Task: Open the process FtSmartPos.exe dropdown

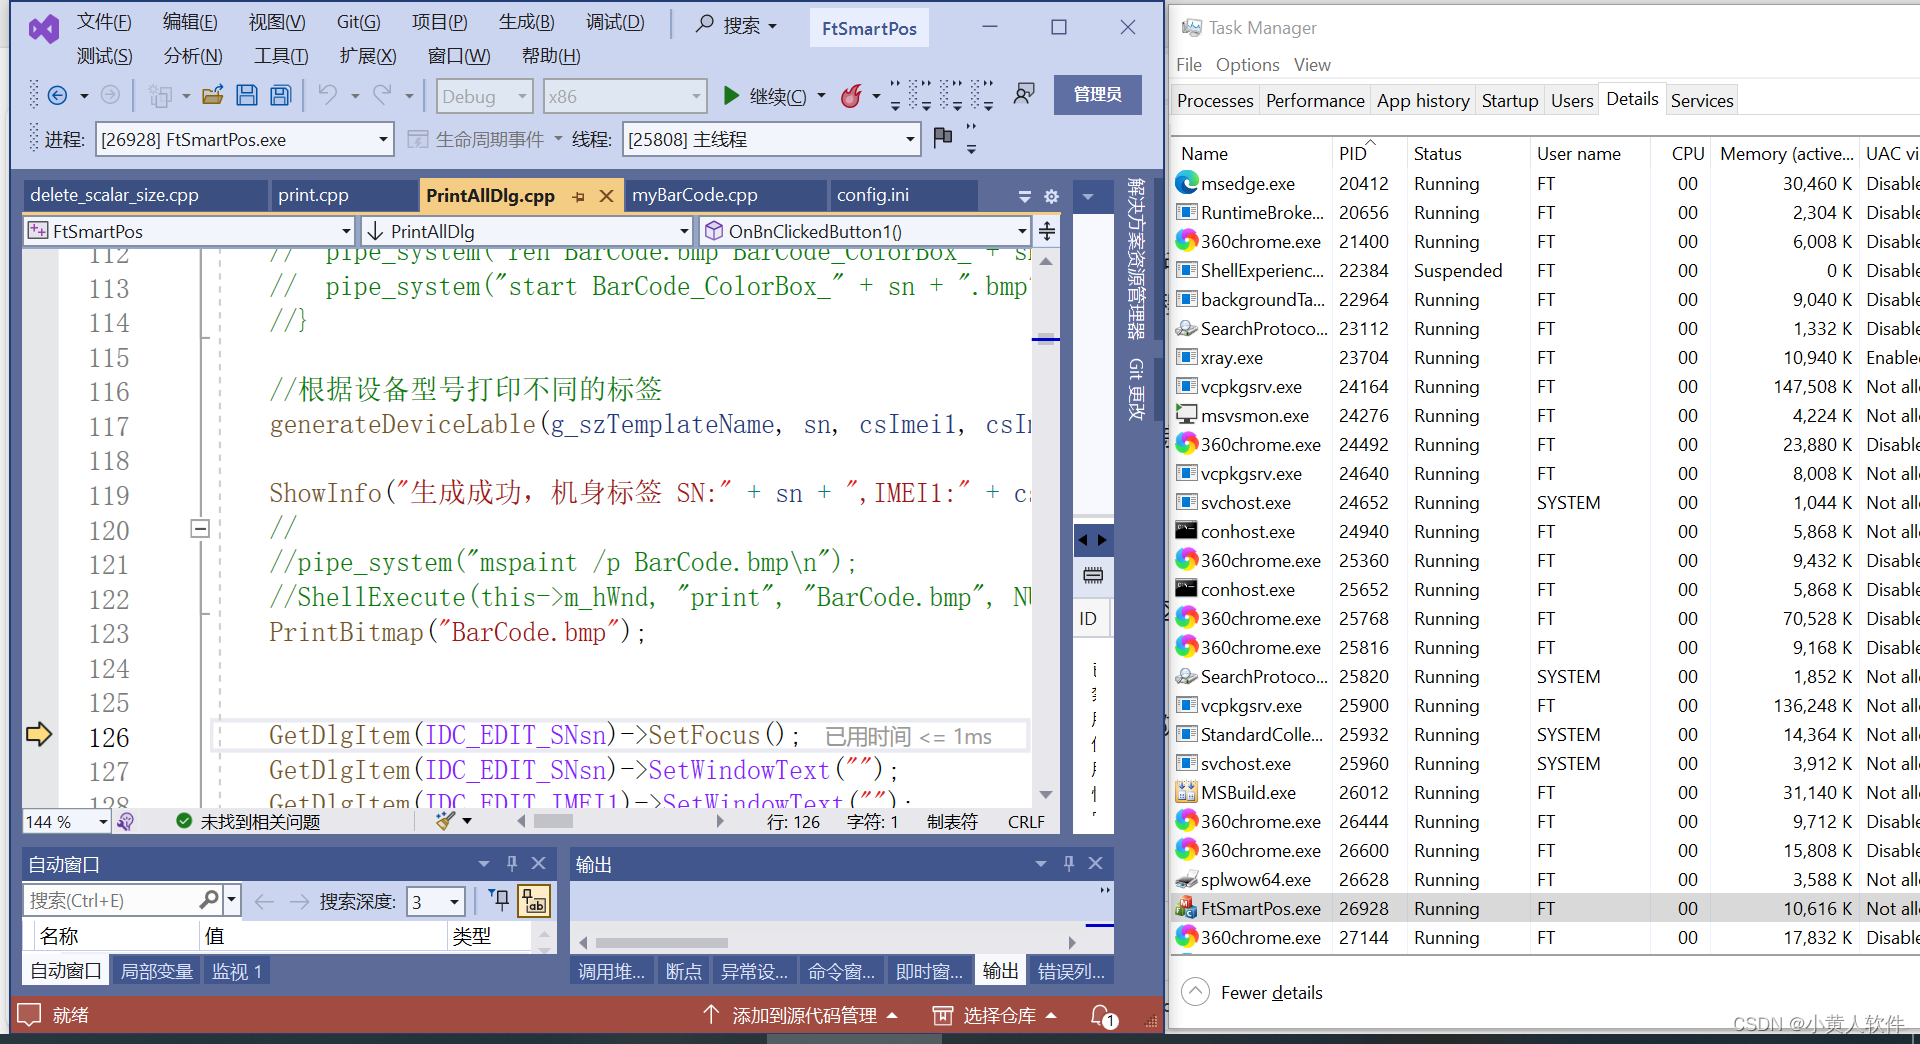Action: click(x=244, y=139)
